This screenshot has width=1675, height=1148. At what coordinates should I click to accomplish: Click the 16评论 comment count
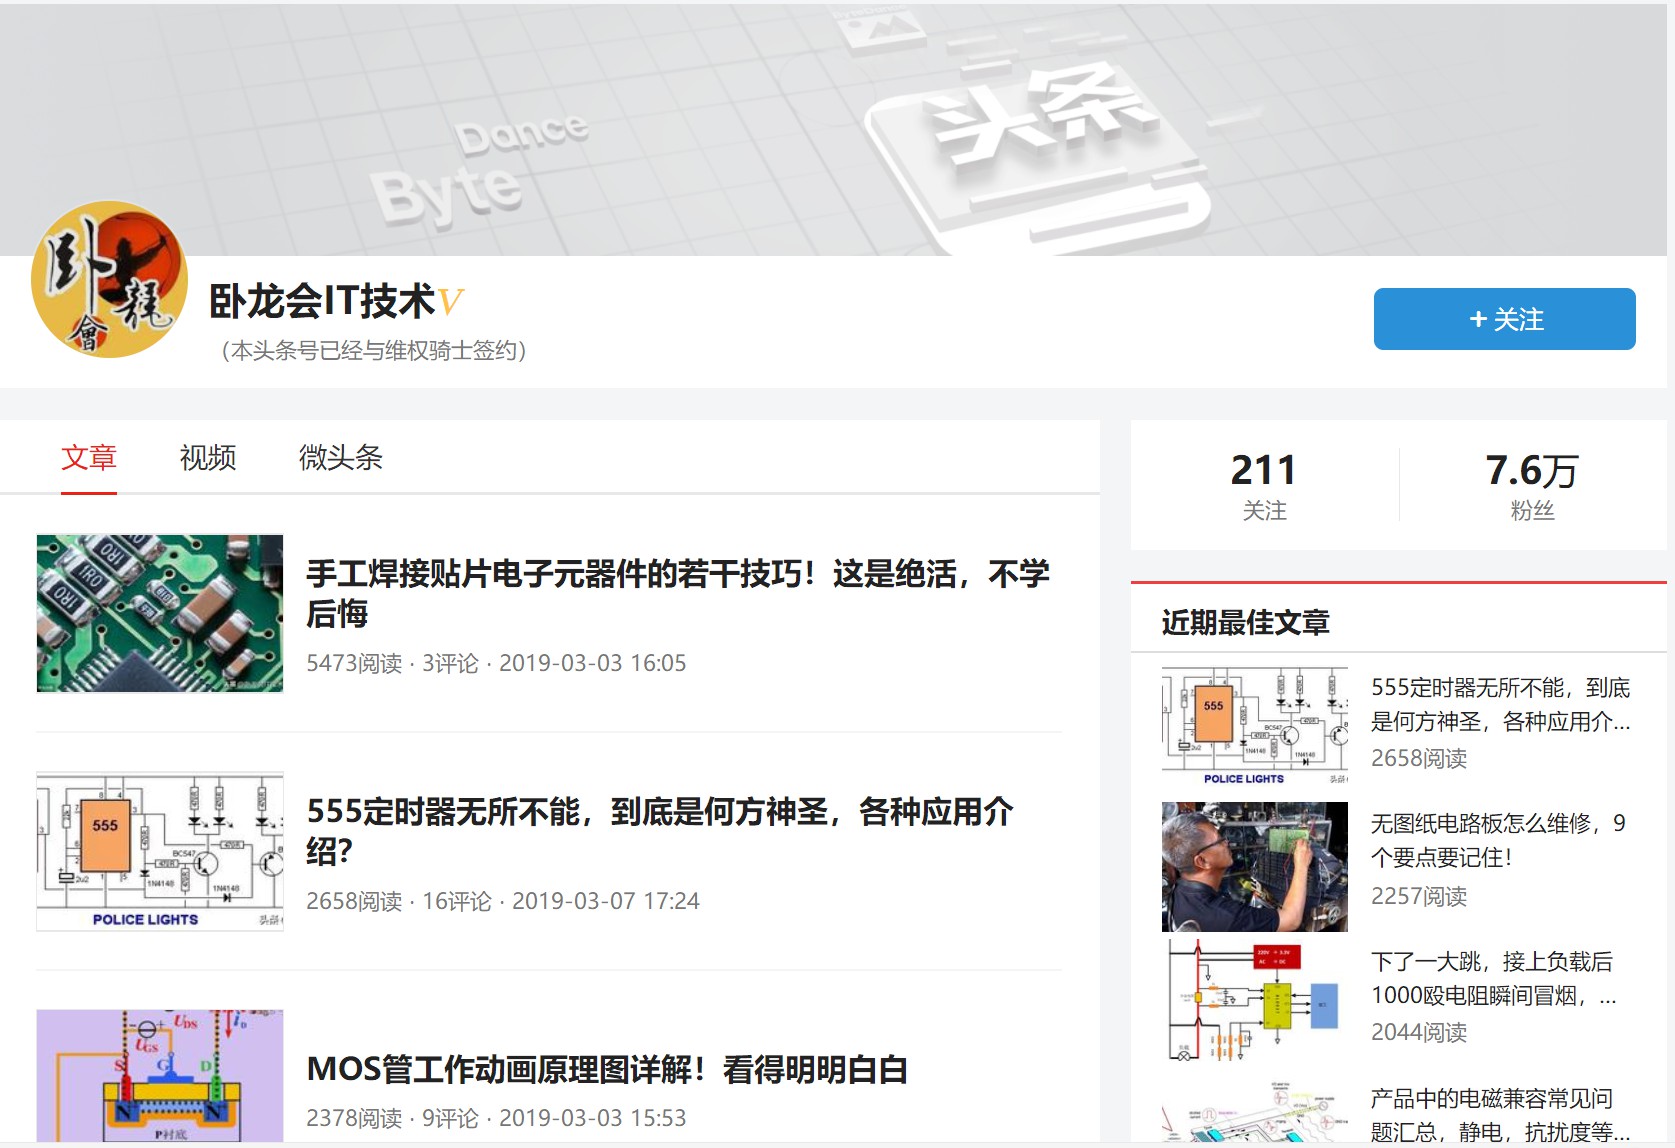[457, 901]
